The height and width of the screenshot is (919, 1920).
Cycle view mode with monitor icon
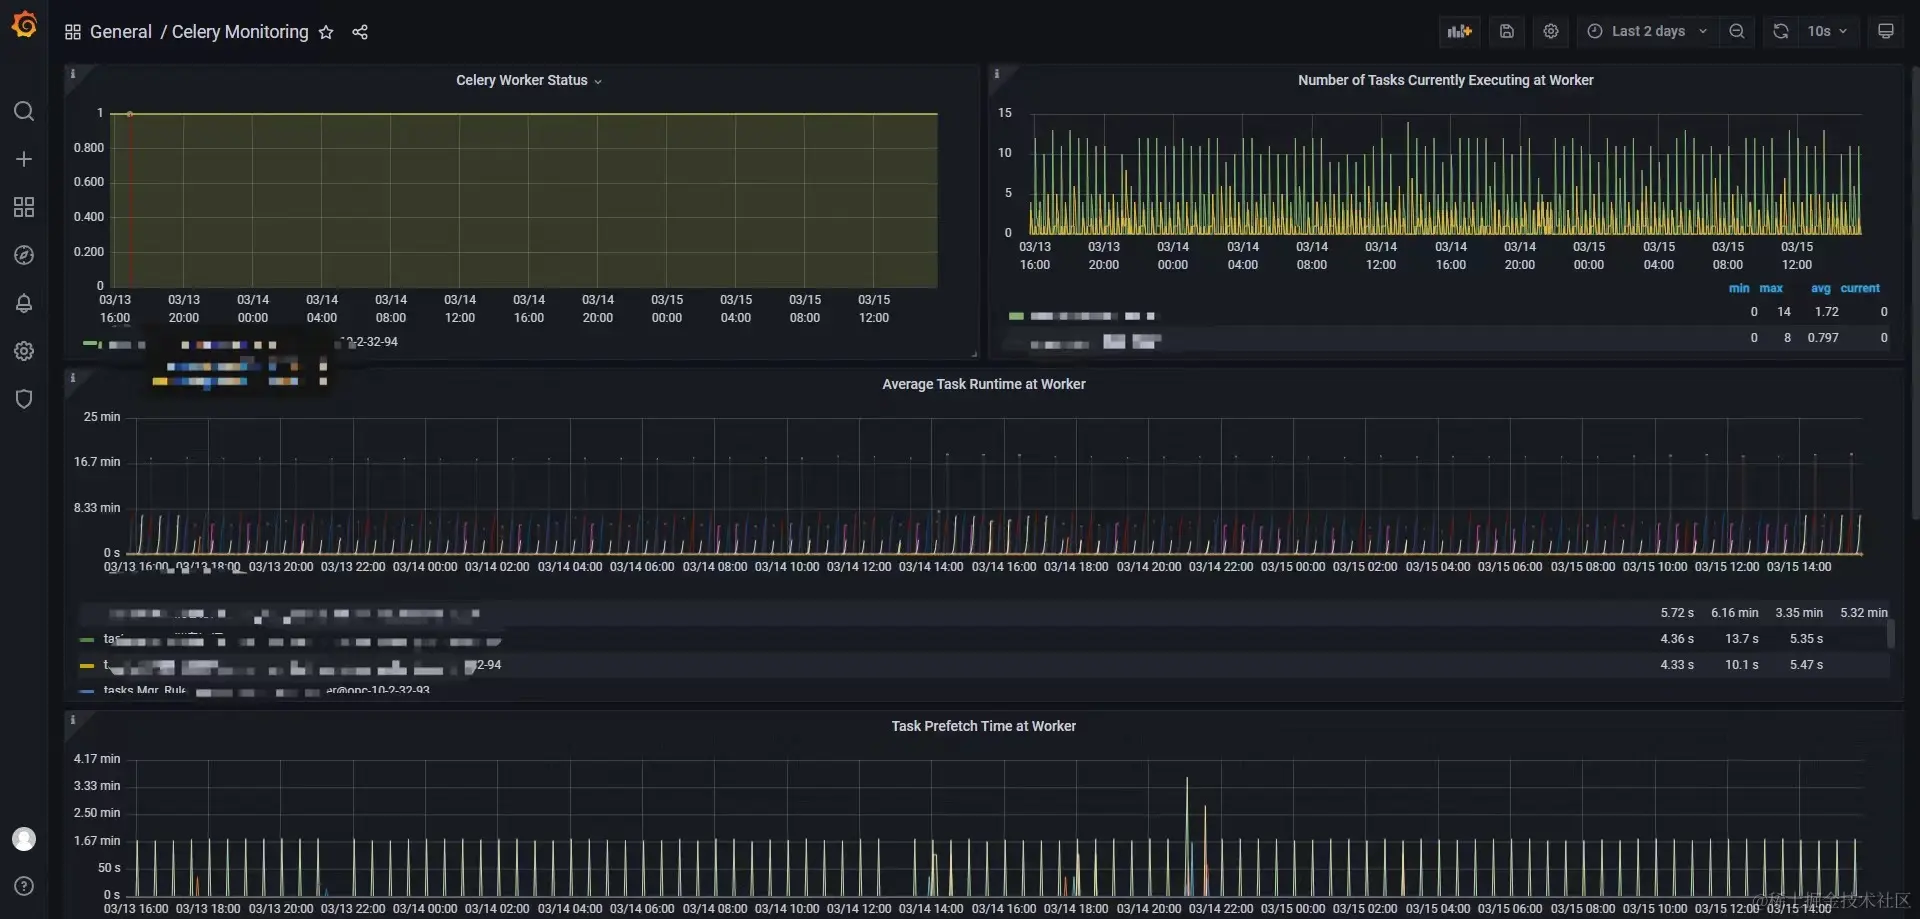[x=1886, y=31]
